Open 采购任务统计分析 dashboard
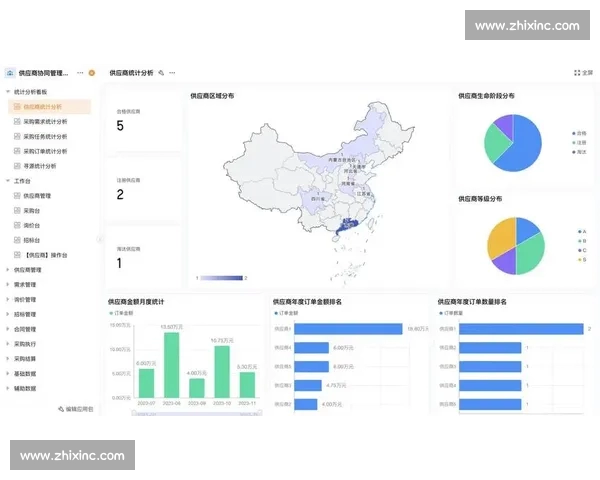 click(45, 137)
